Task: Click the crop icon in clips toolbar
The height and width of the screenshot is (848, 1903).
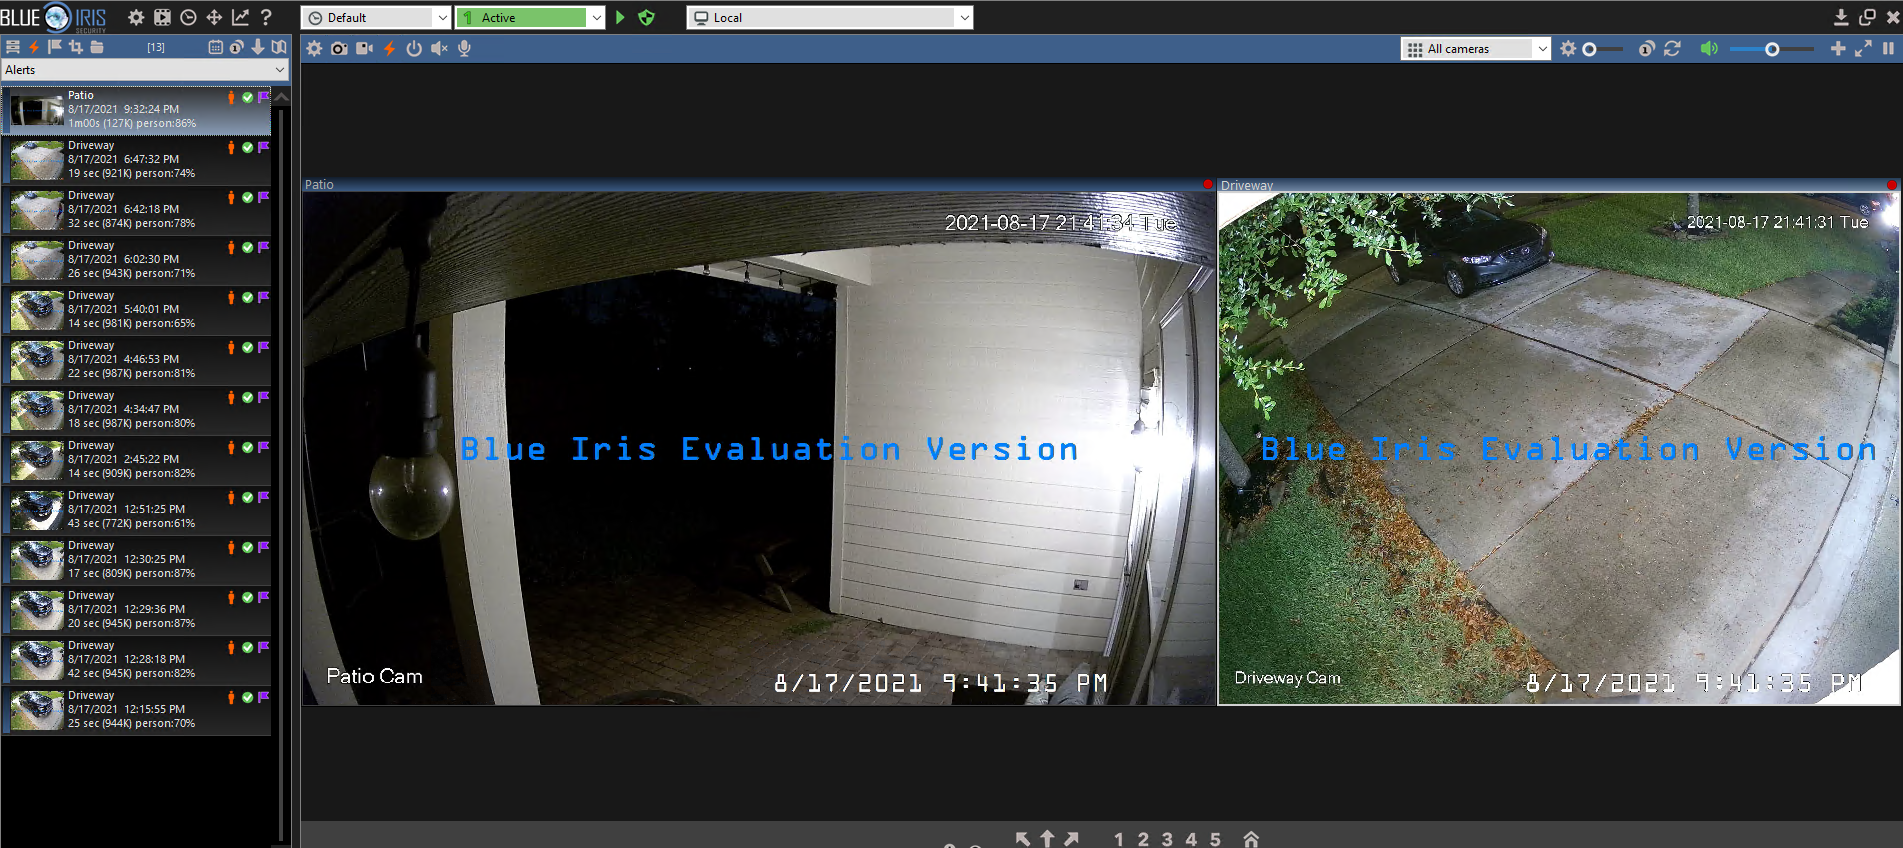Action: click(76, 47)
